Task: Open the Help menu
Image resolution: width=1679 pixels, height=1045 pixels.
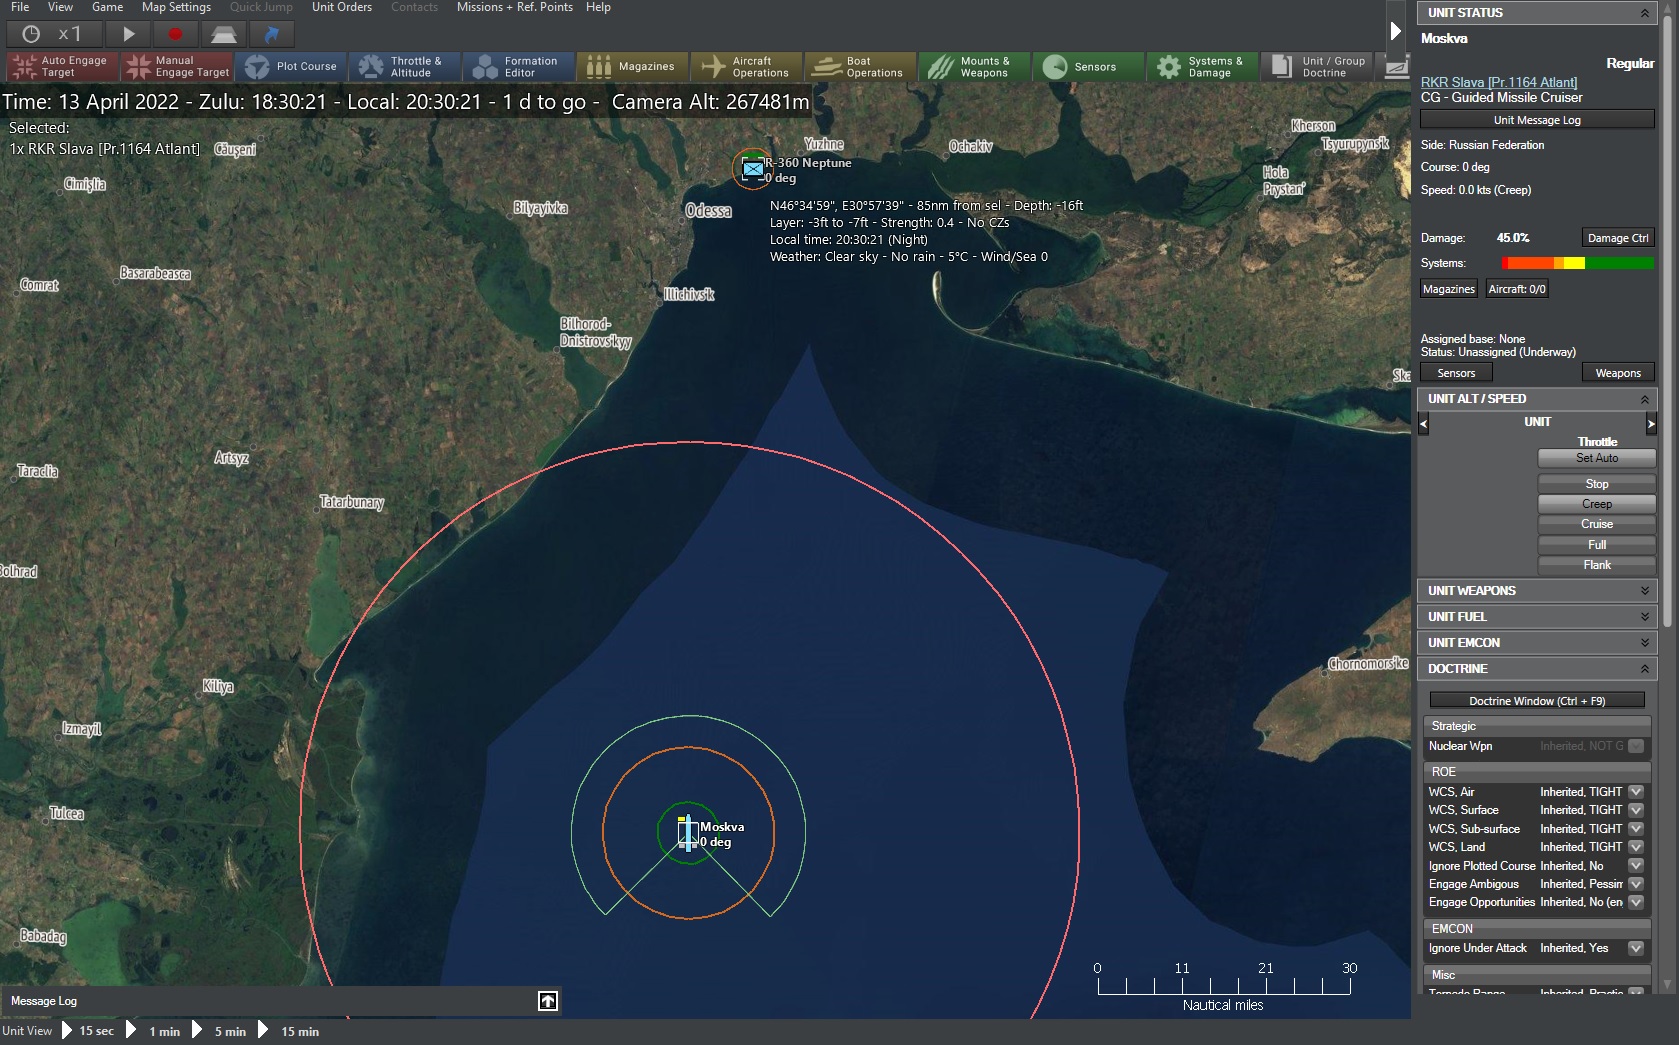Action: pos(598,7)
